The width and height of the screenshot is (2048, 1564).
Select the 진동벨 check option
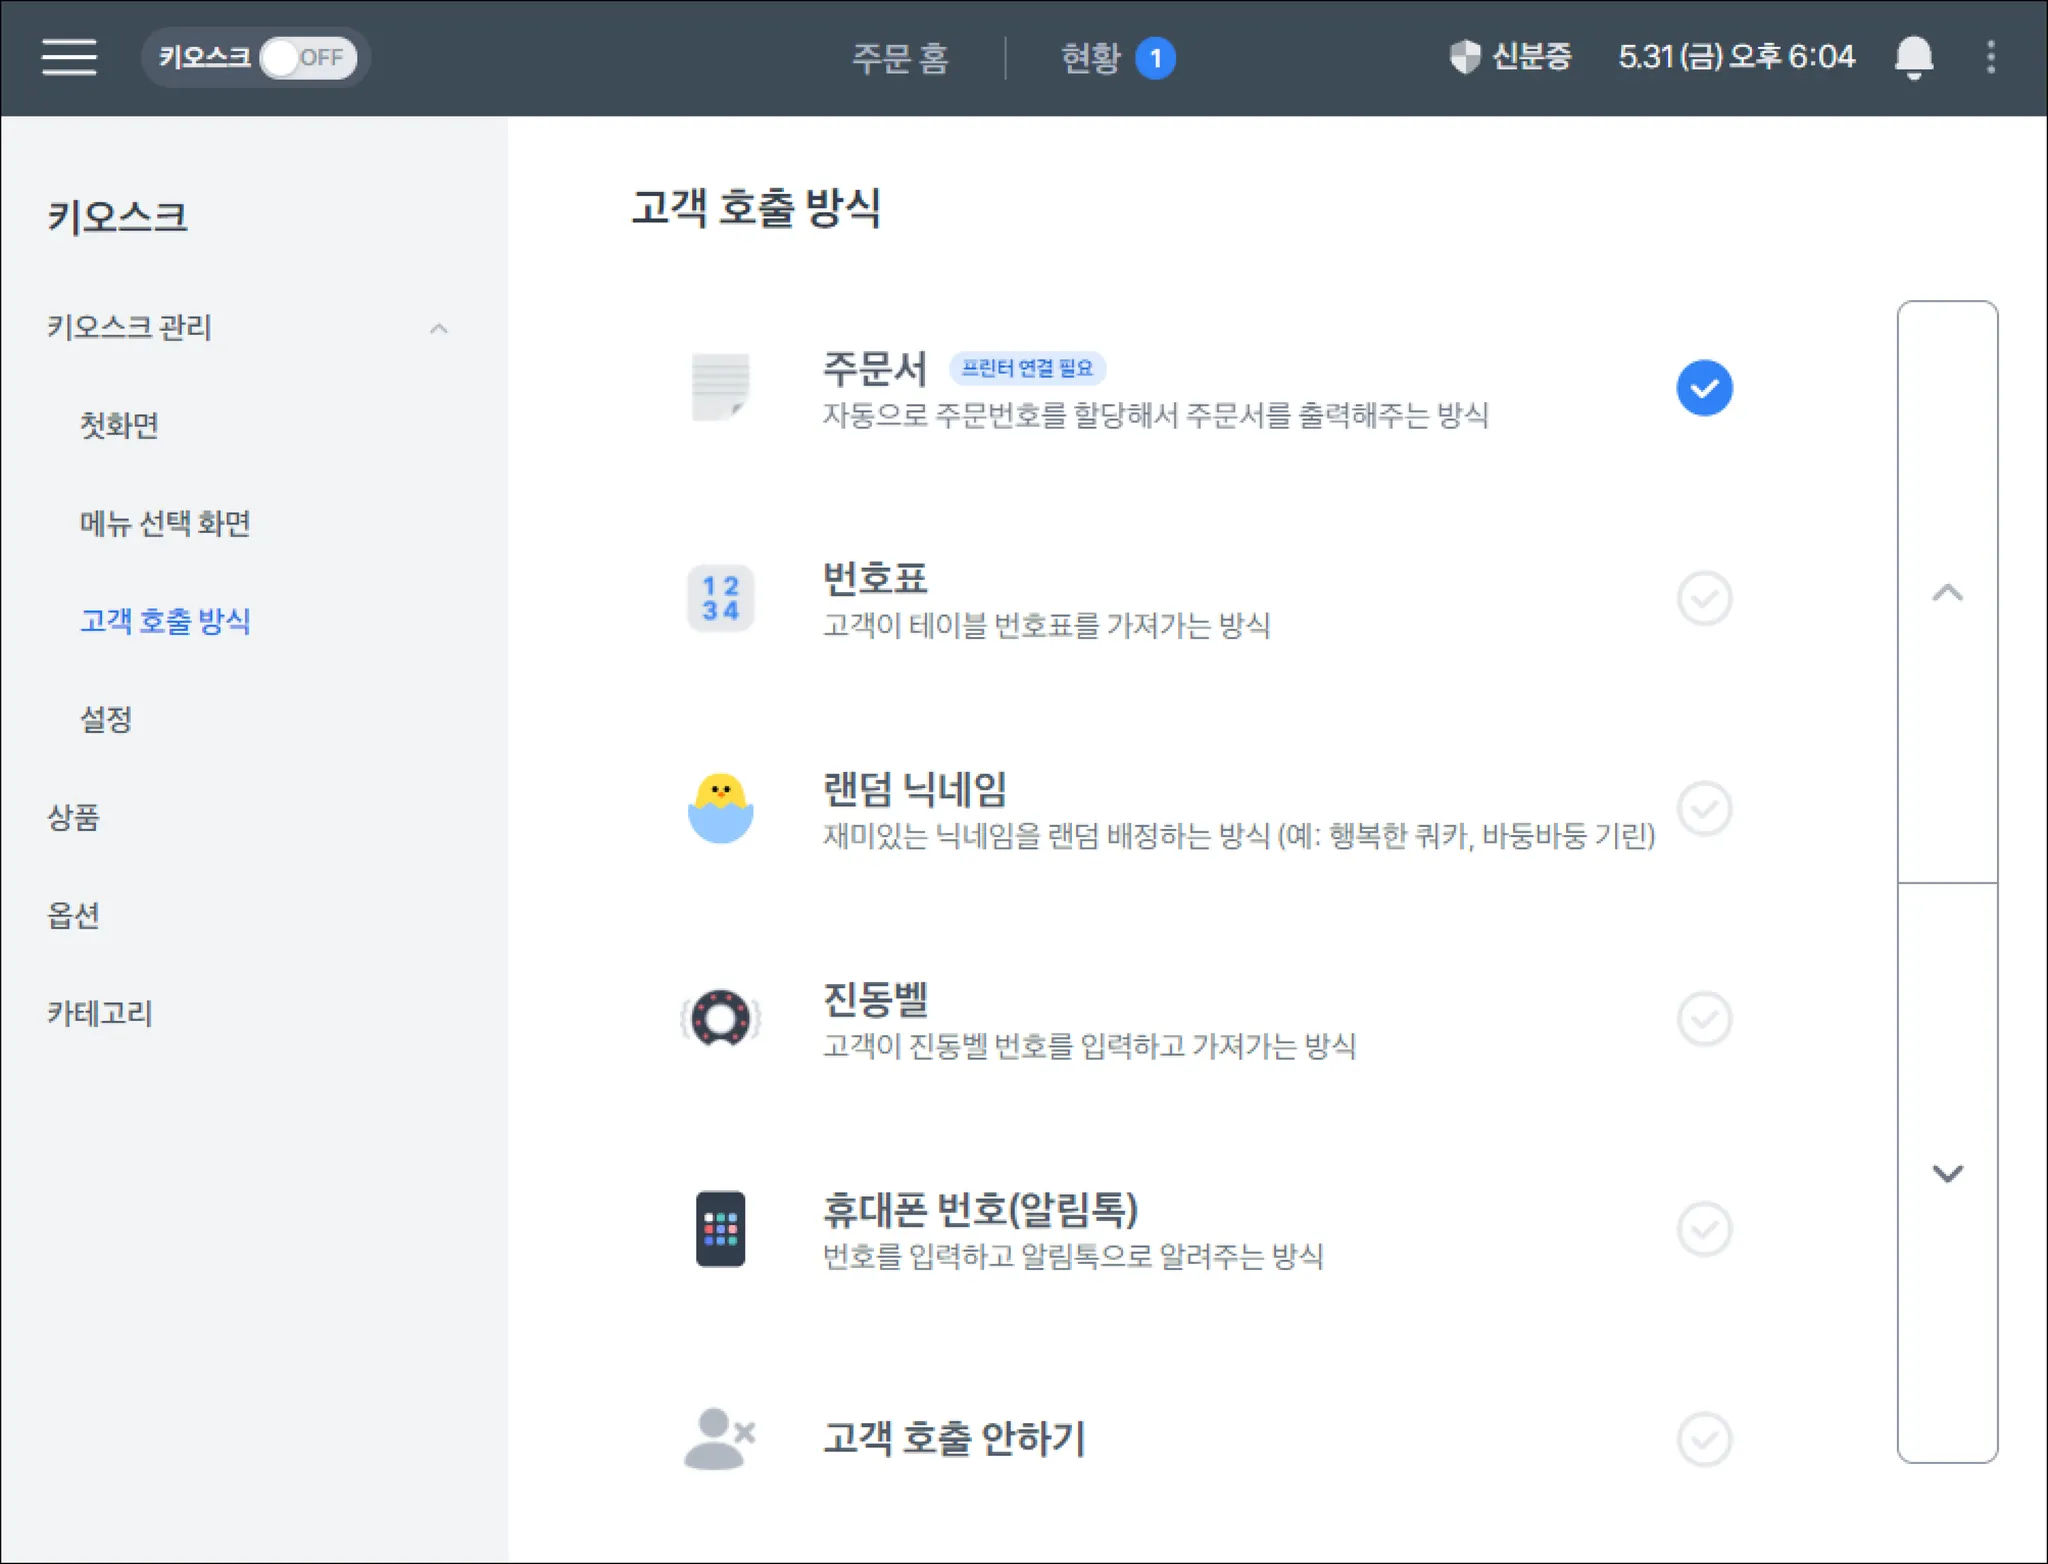pos(1704,1018)
